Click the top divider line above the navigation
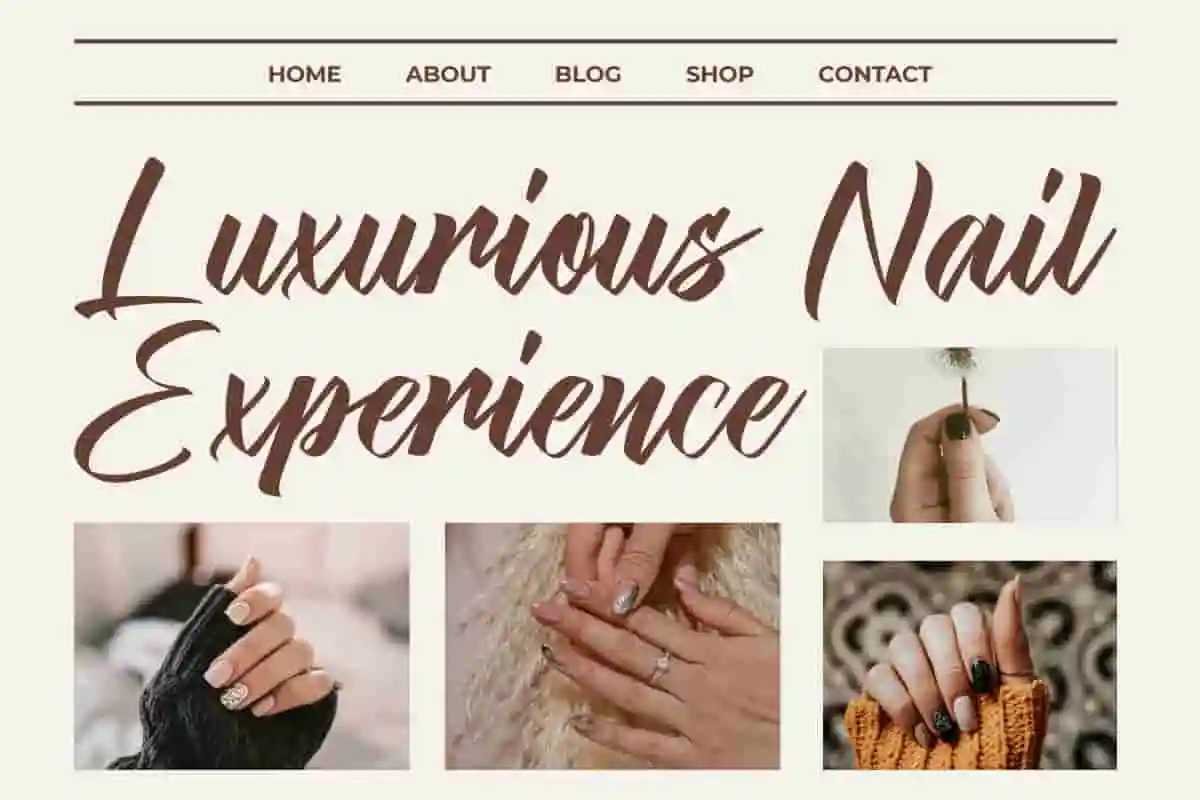This screenshot has height=800, width=1200. 595,41
